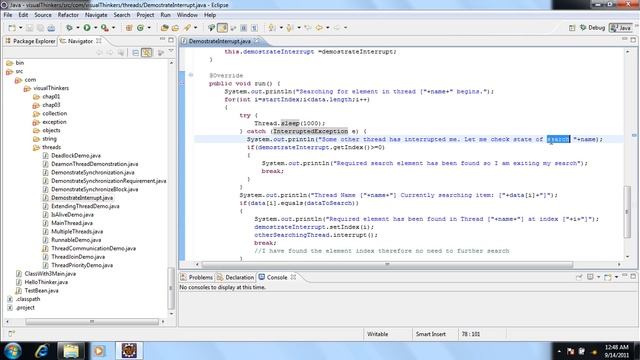Screen dimensions: 640x360
Task: Click the green Run button
Action: [x=87, y=28]
